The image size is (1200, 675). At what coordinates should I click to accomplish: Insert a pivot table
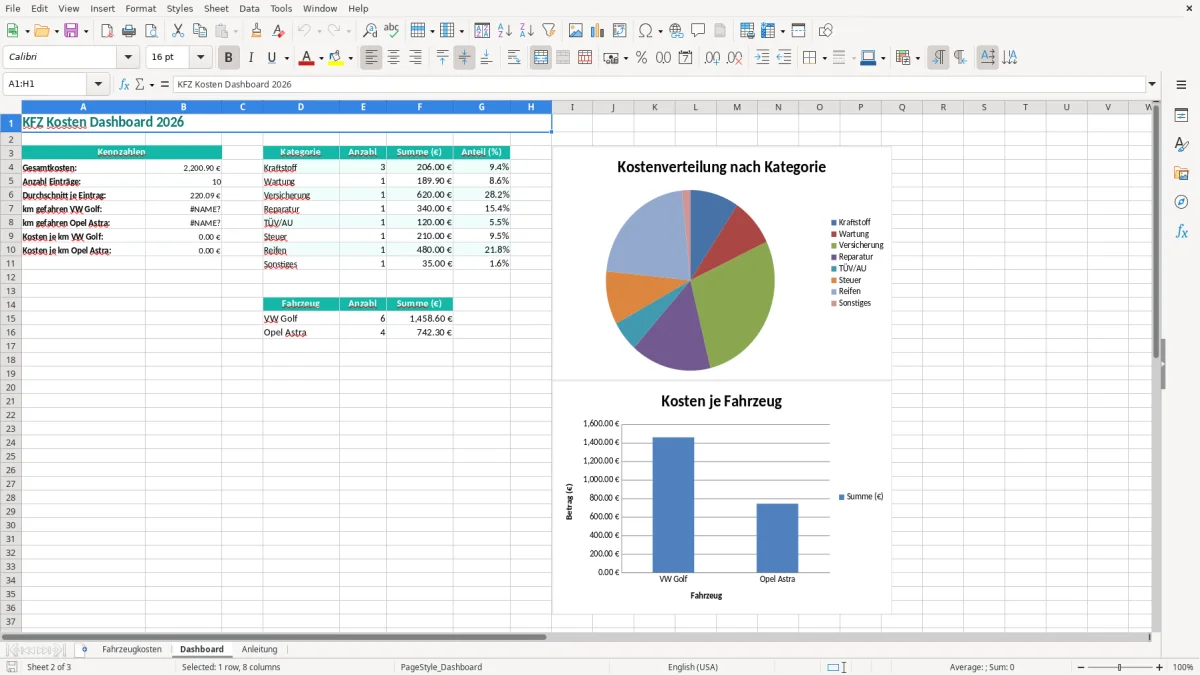pyautogui.click(x=620, y=31)
